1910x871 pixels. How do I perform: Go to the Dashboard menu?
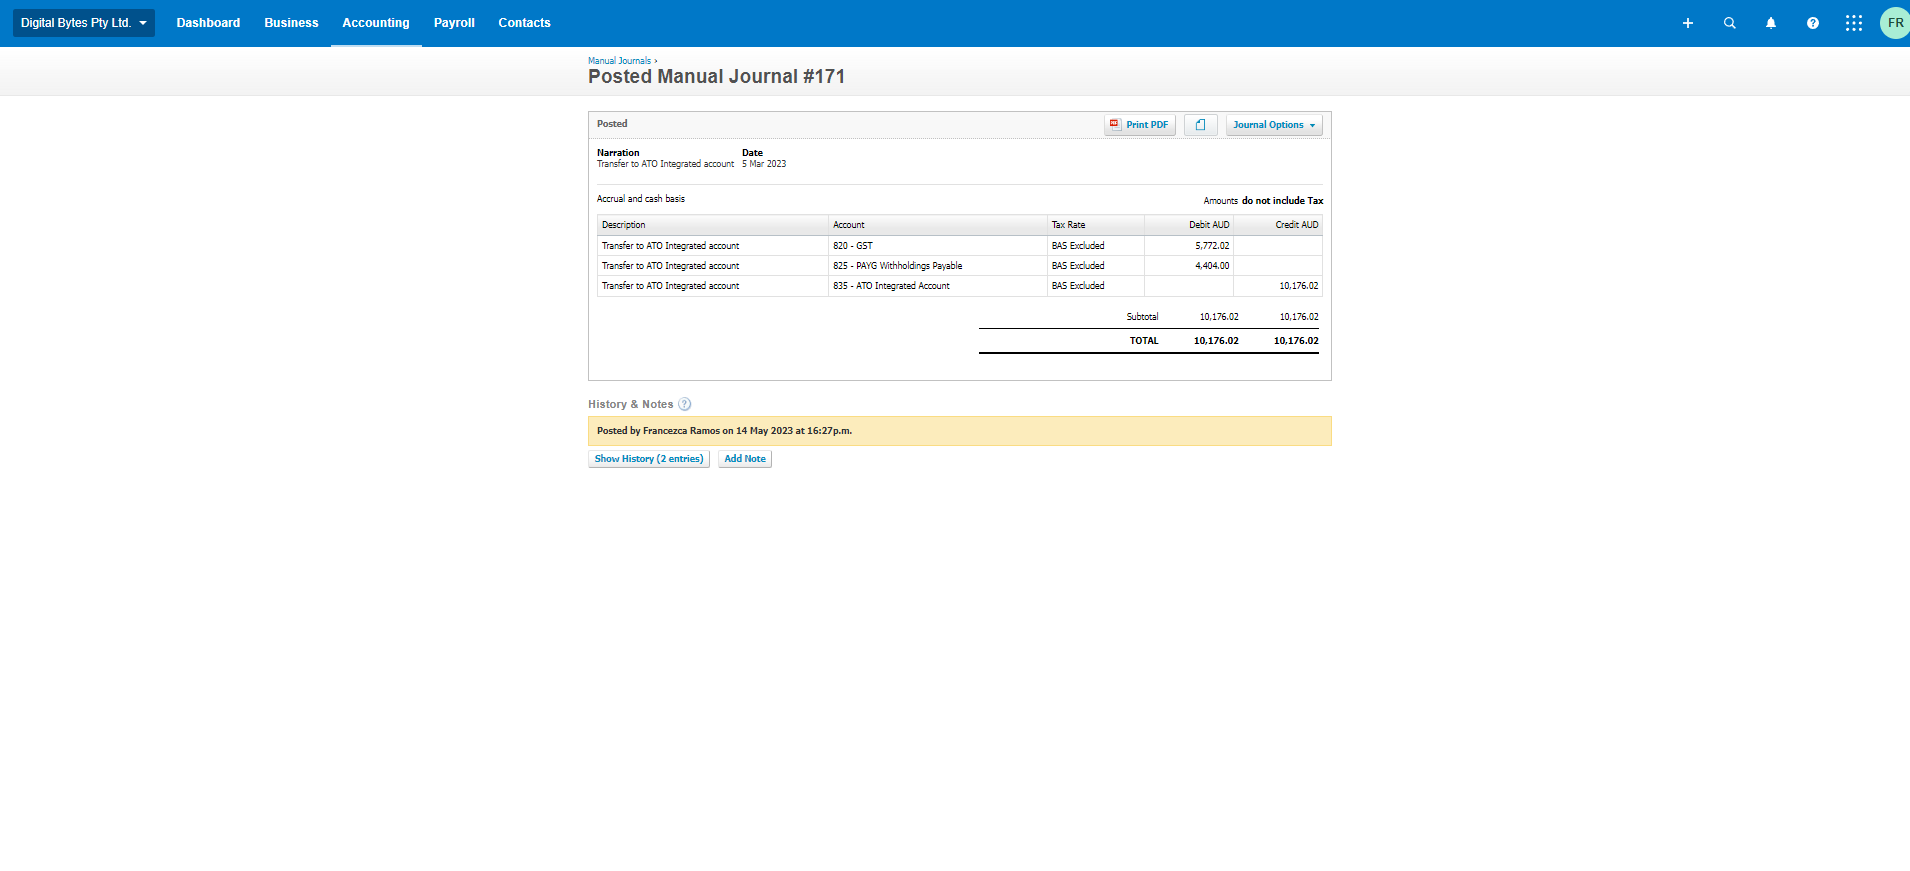coord(208,23)
